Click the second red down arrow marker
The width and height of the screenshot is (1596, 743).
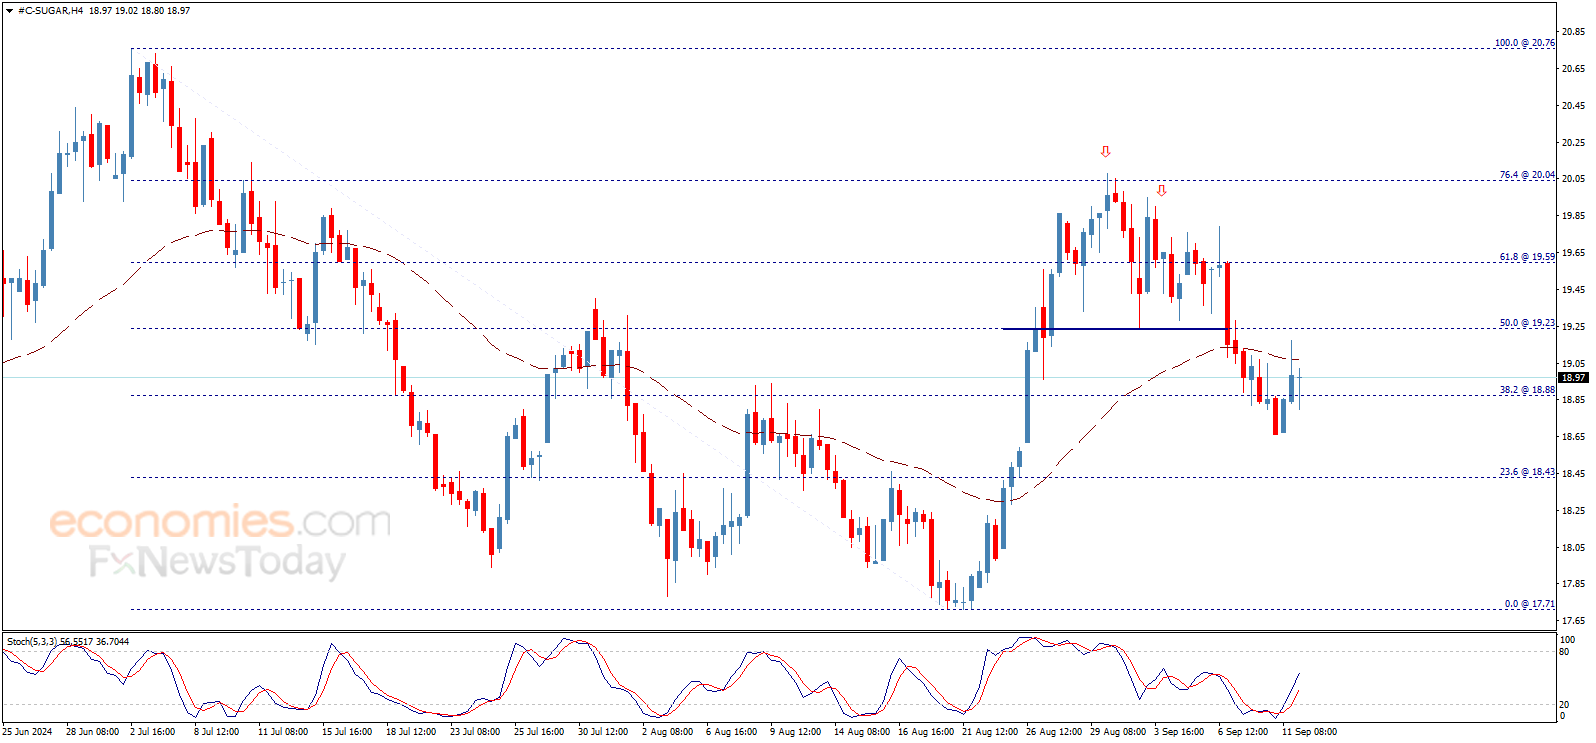[x=1161, y=190]
